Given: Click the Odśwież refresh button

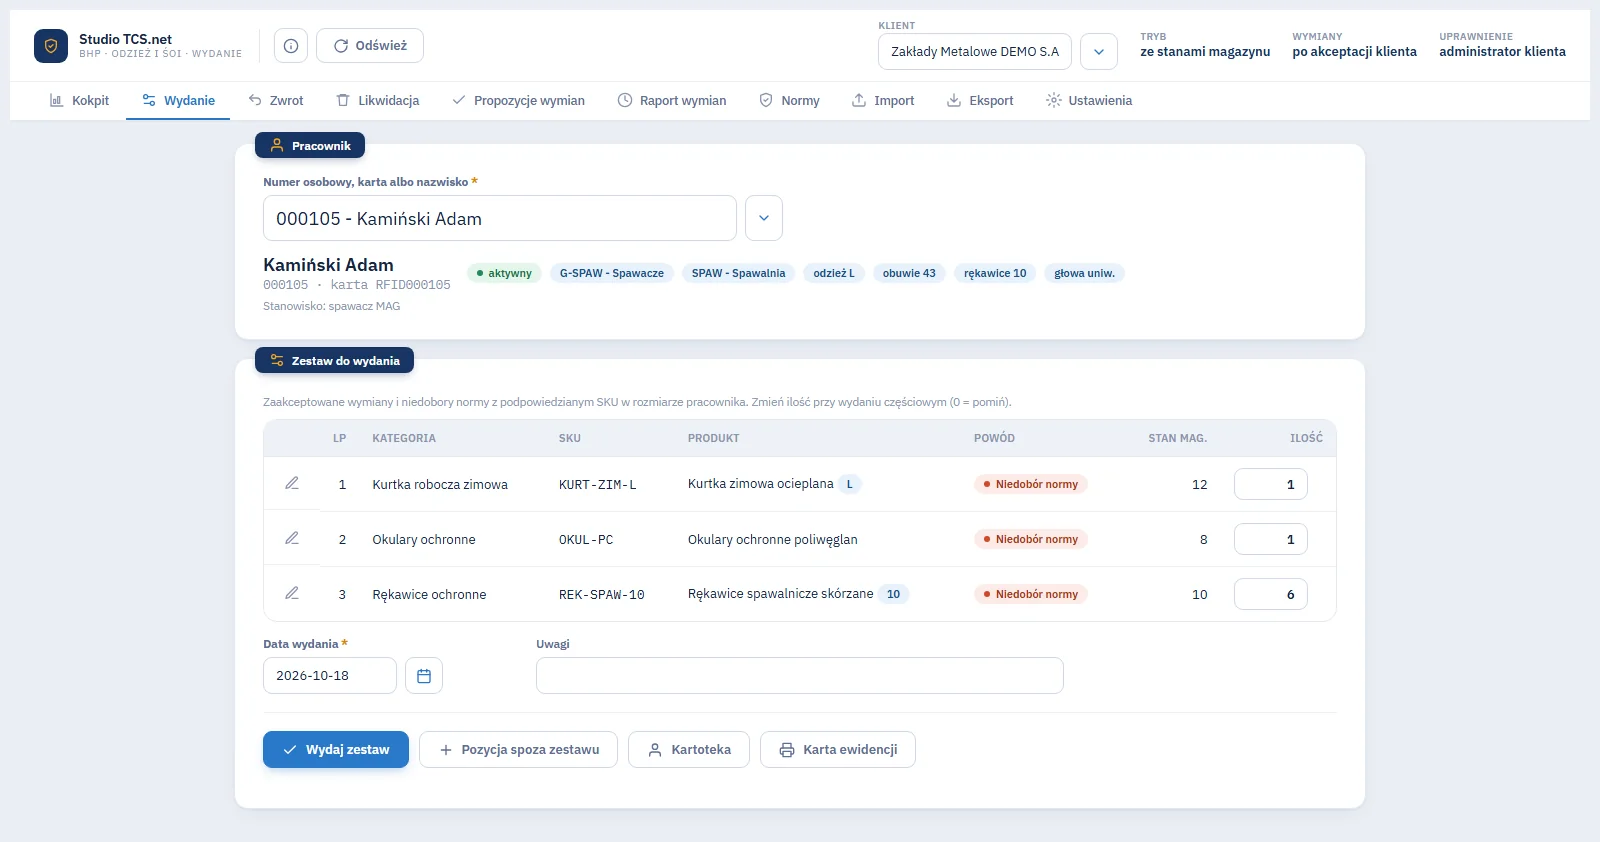Looking at the screenshot, I should click(x=370, y=46).
